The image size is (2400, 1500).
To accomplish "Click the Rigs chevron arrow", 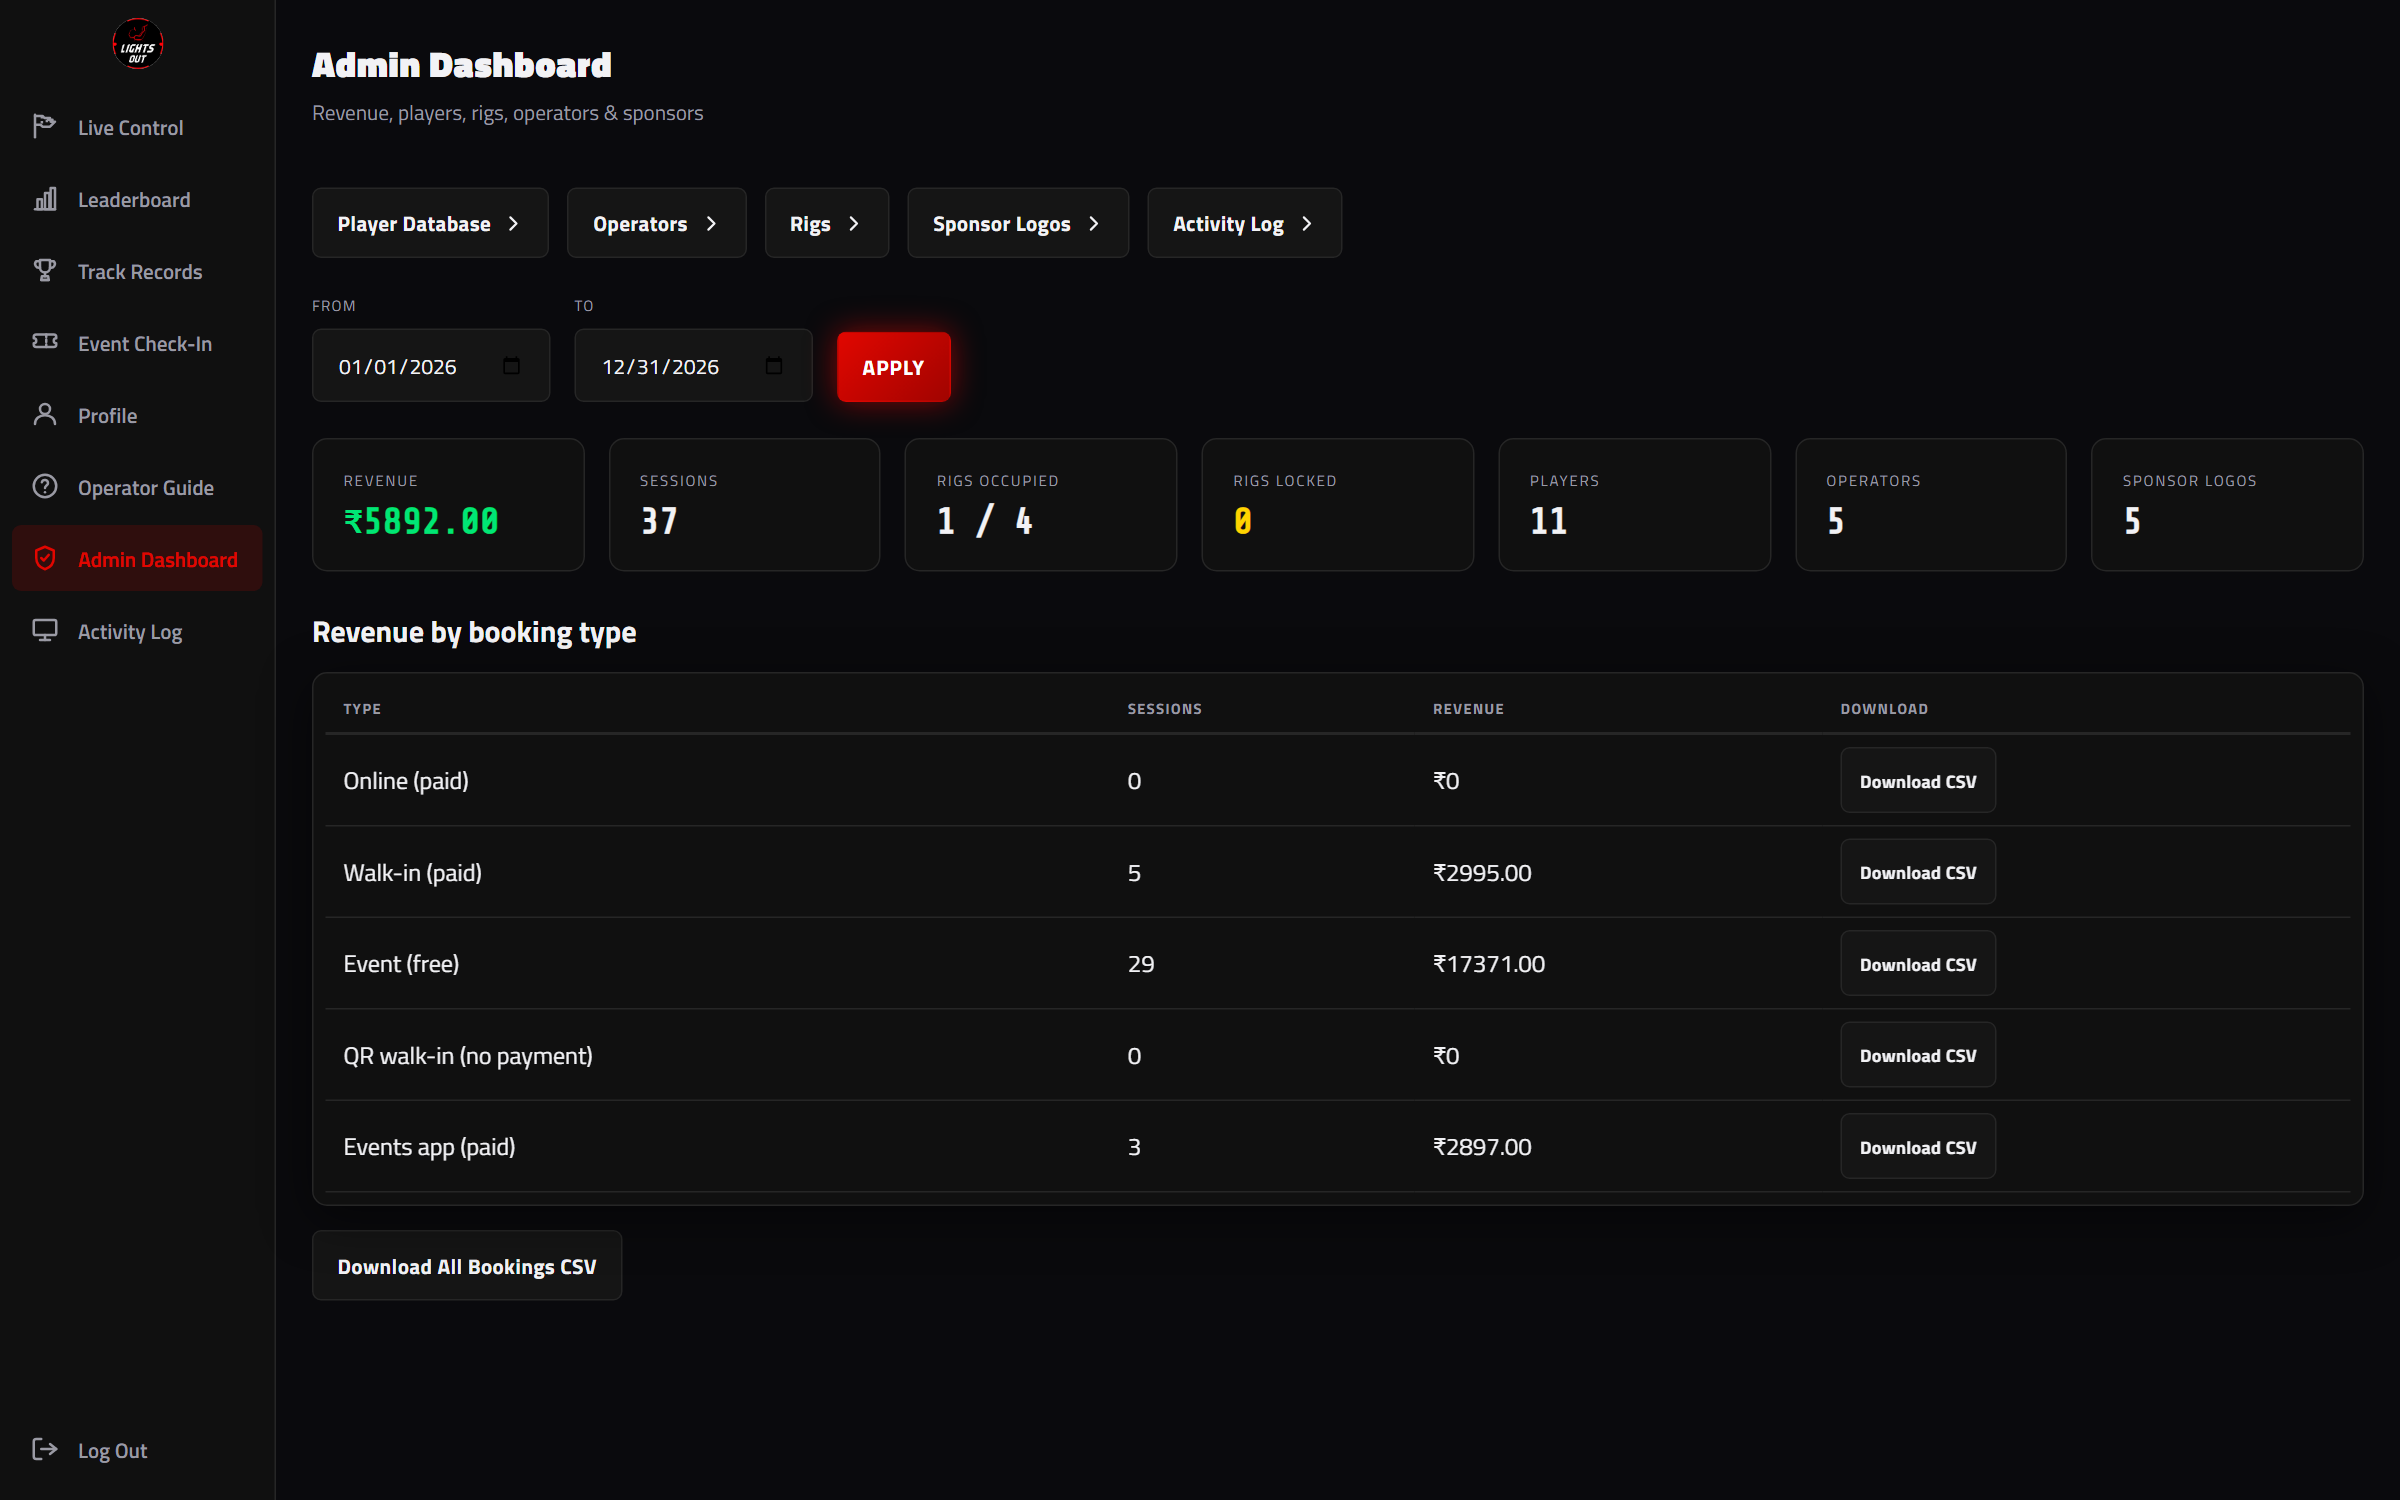I will coord(853,224).
